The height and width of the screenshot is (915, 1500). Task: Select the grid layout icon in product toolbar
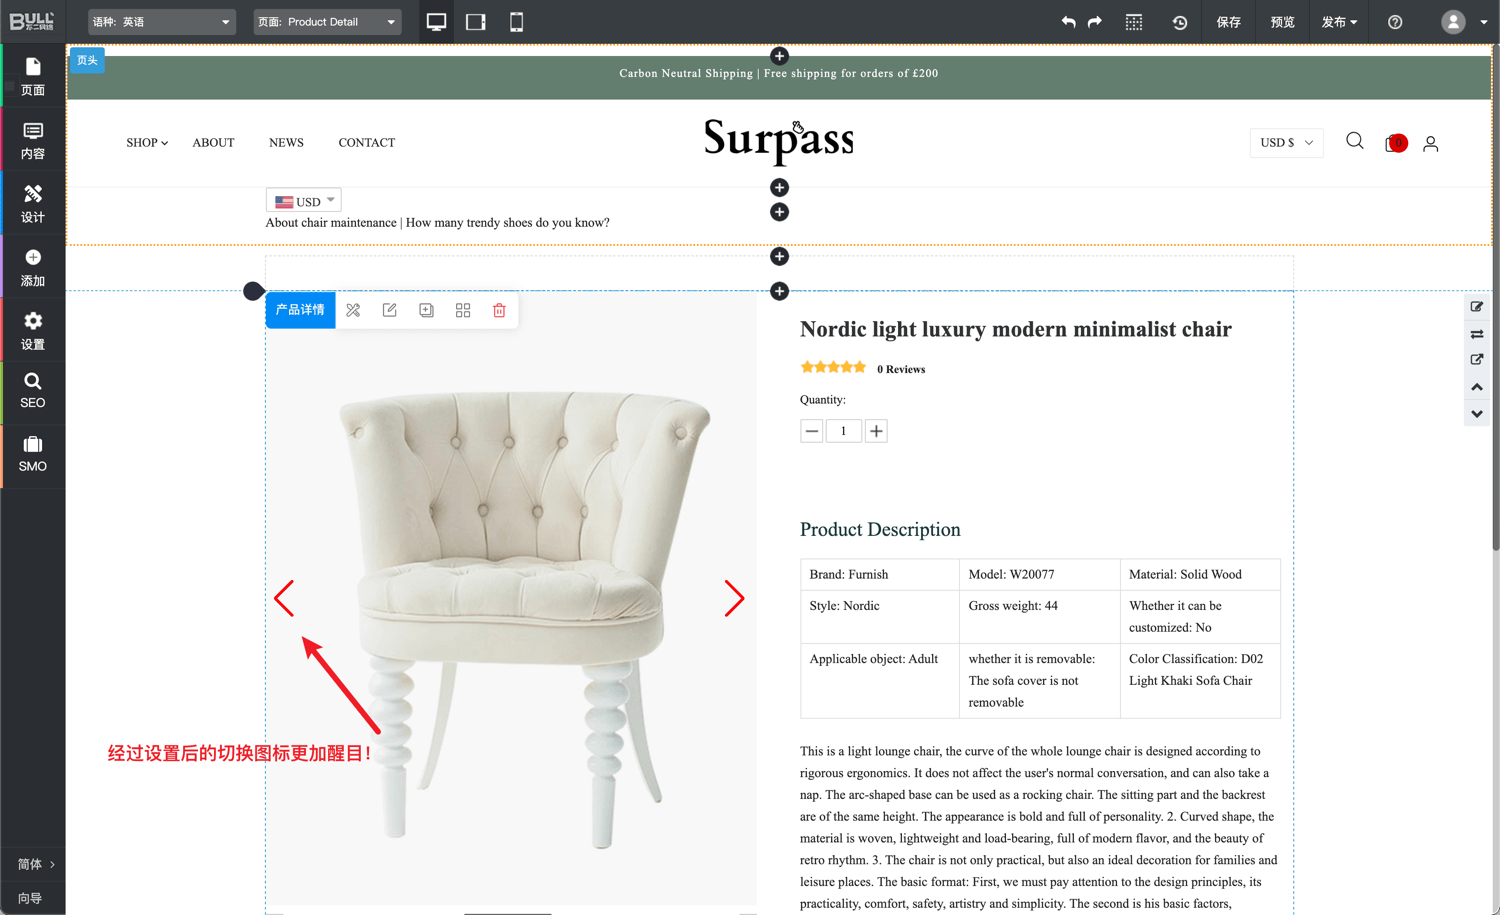click(463, 311)
